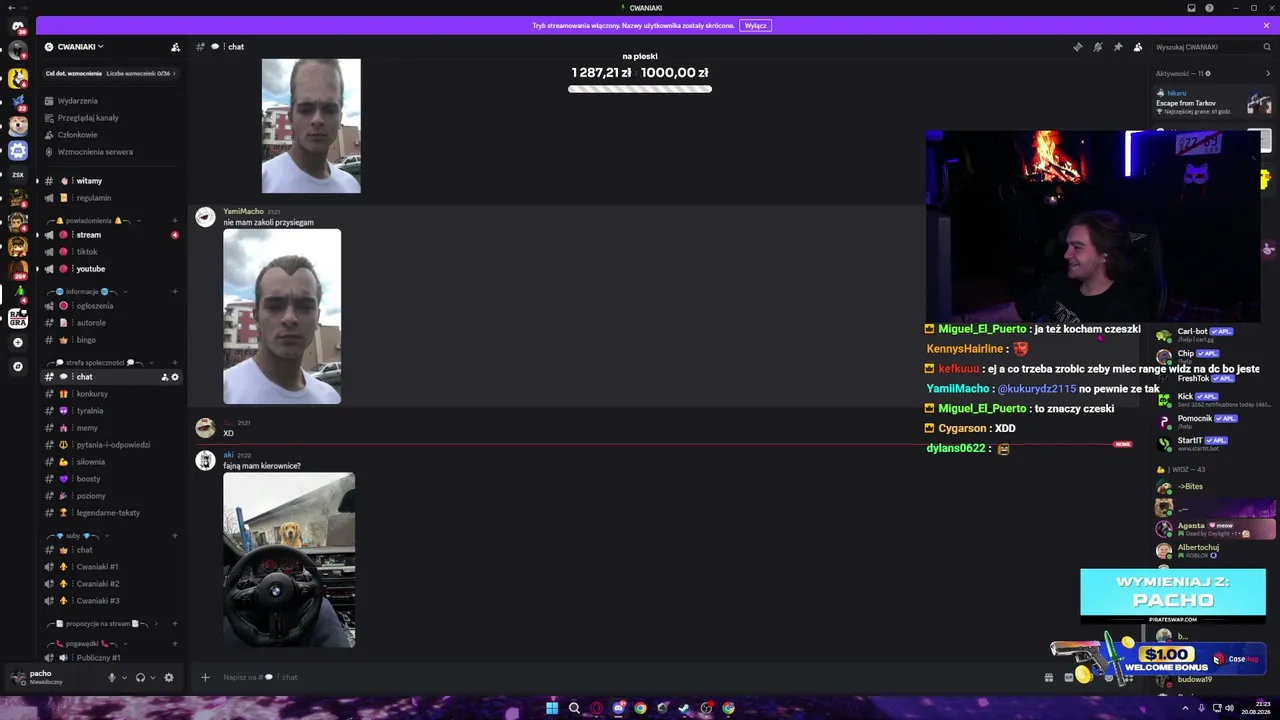
Task: Open Albertochuj in member list
Action: (1212, 551)
